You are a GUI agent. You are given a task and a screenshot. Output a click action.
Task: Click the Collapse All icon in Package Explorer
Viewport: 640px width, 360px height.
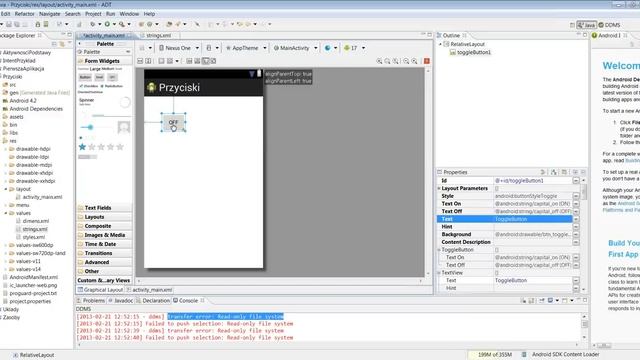coord(54,44)
